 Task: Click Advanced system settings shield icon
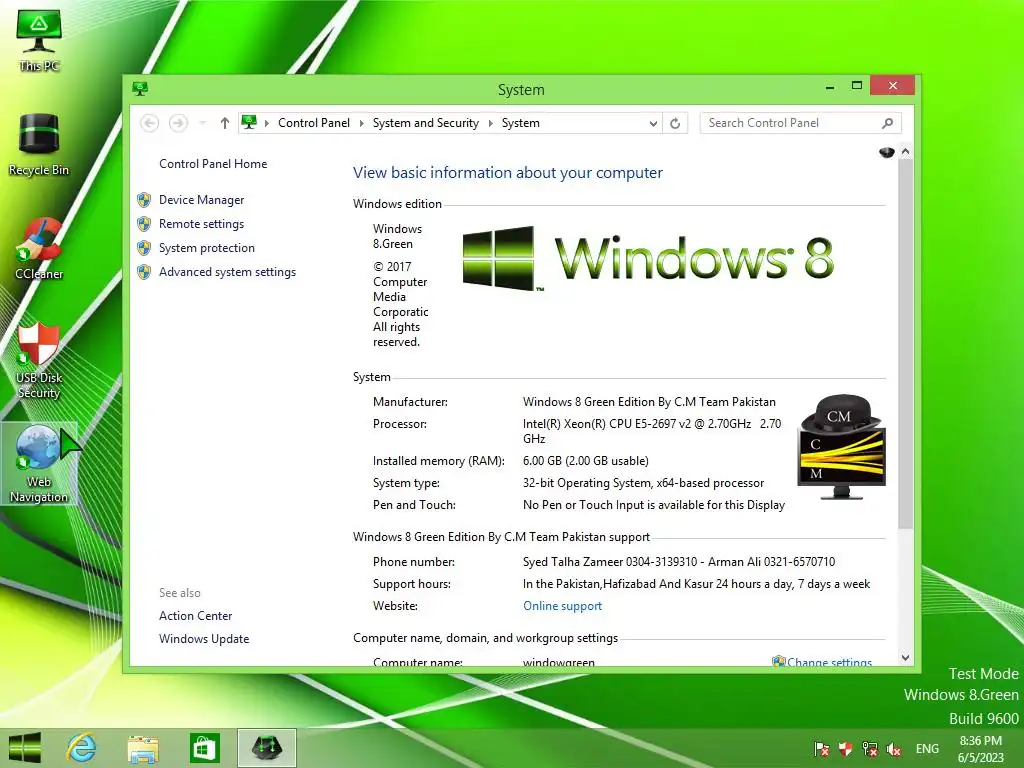click(144, 272)
